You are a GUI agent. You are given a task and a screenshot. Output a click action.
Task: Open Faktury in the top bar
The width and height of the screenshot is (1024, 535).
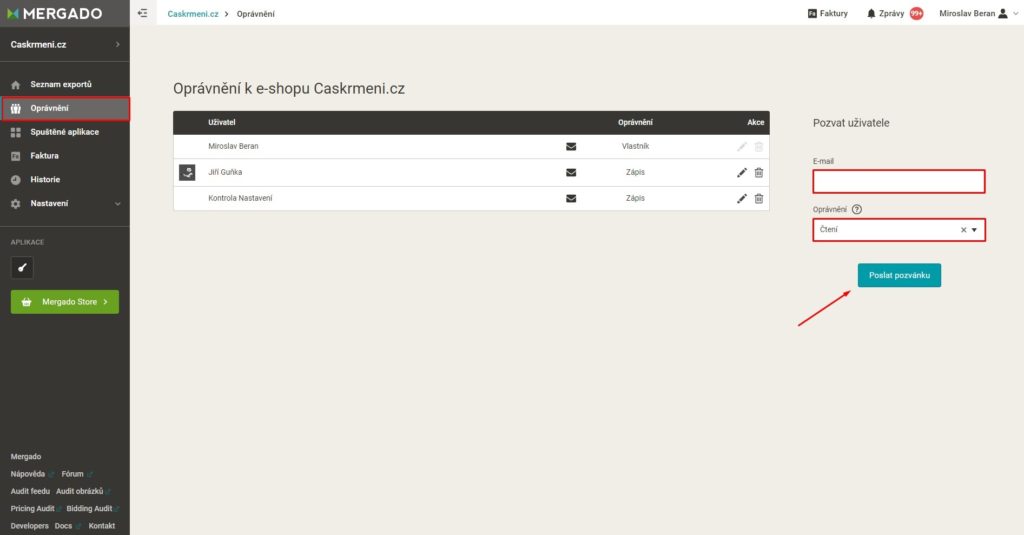tap(827, 13)
